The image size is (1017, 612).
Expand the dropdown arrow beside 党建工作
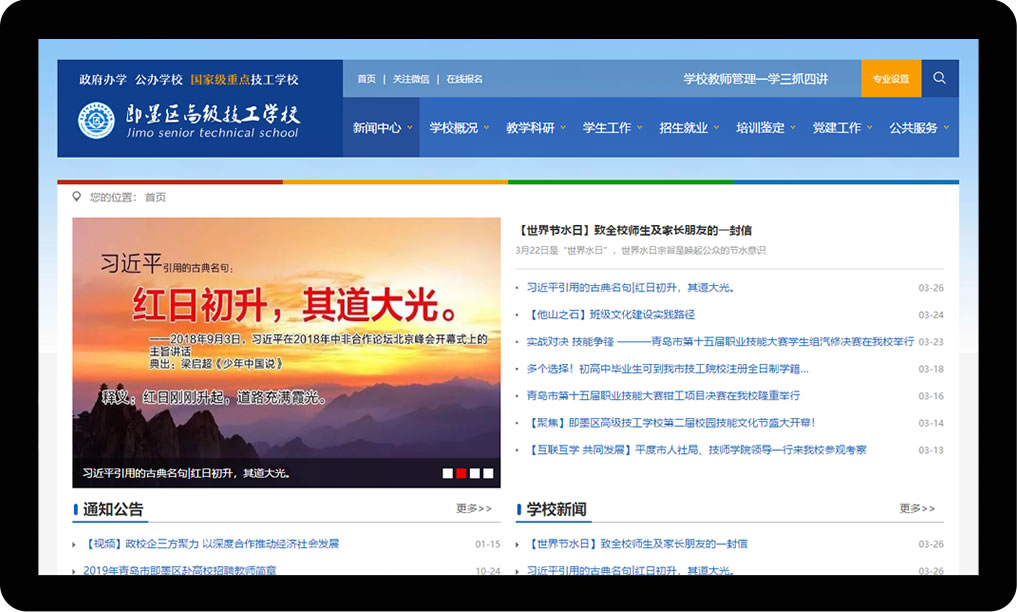[870, 128]
